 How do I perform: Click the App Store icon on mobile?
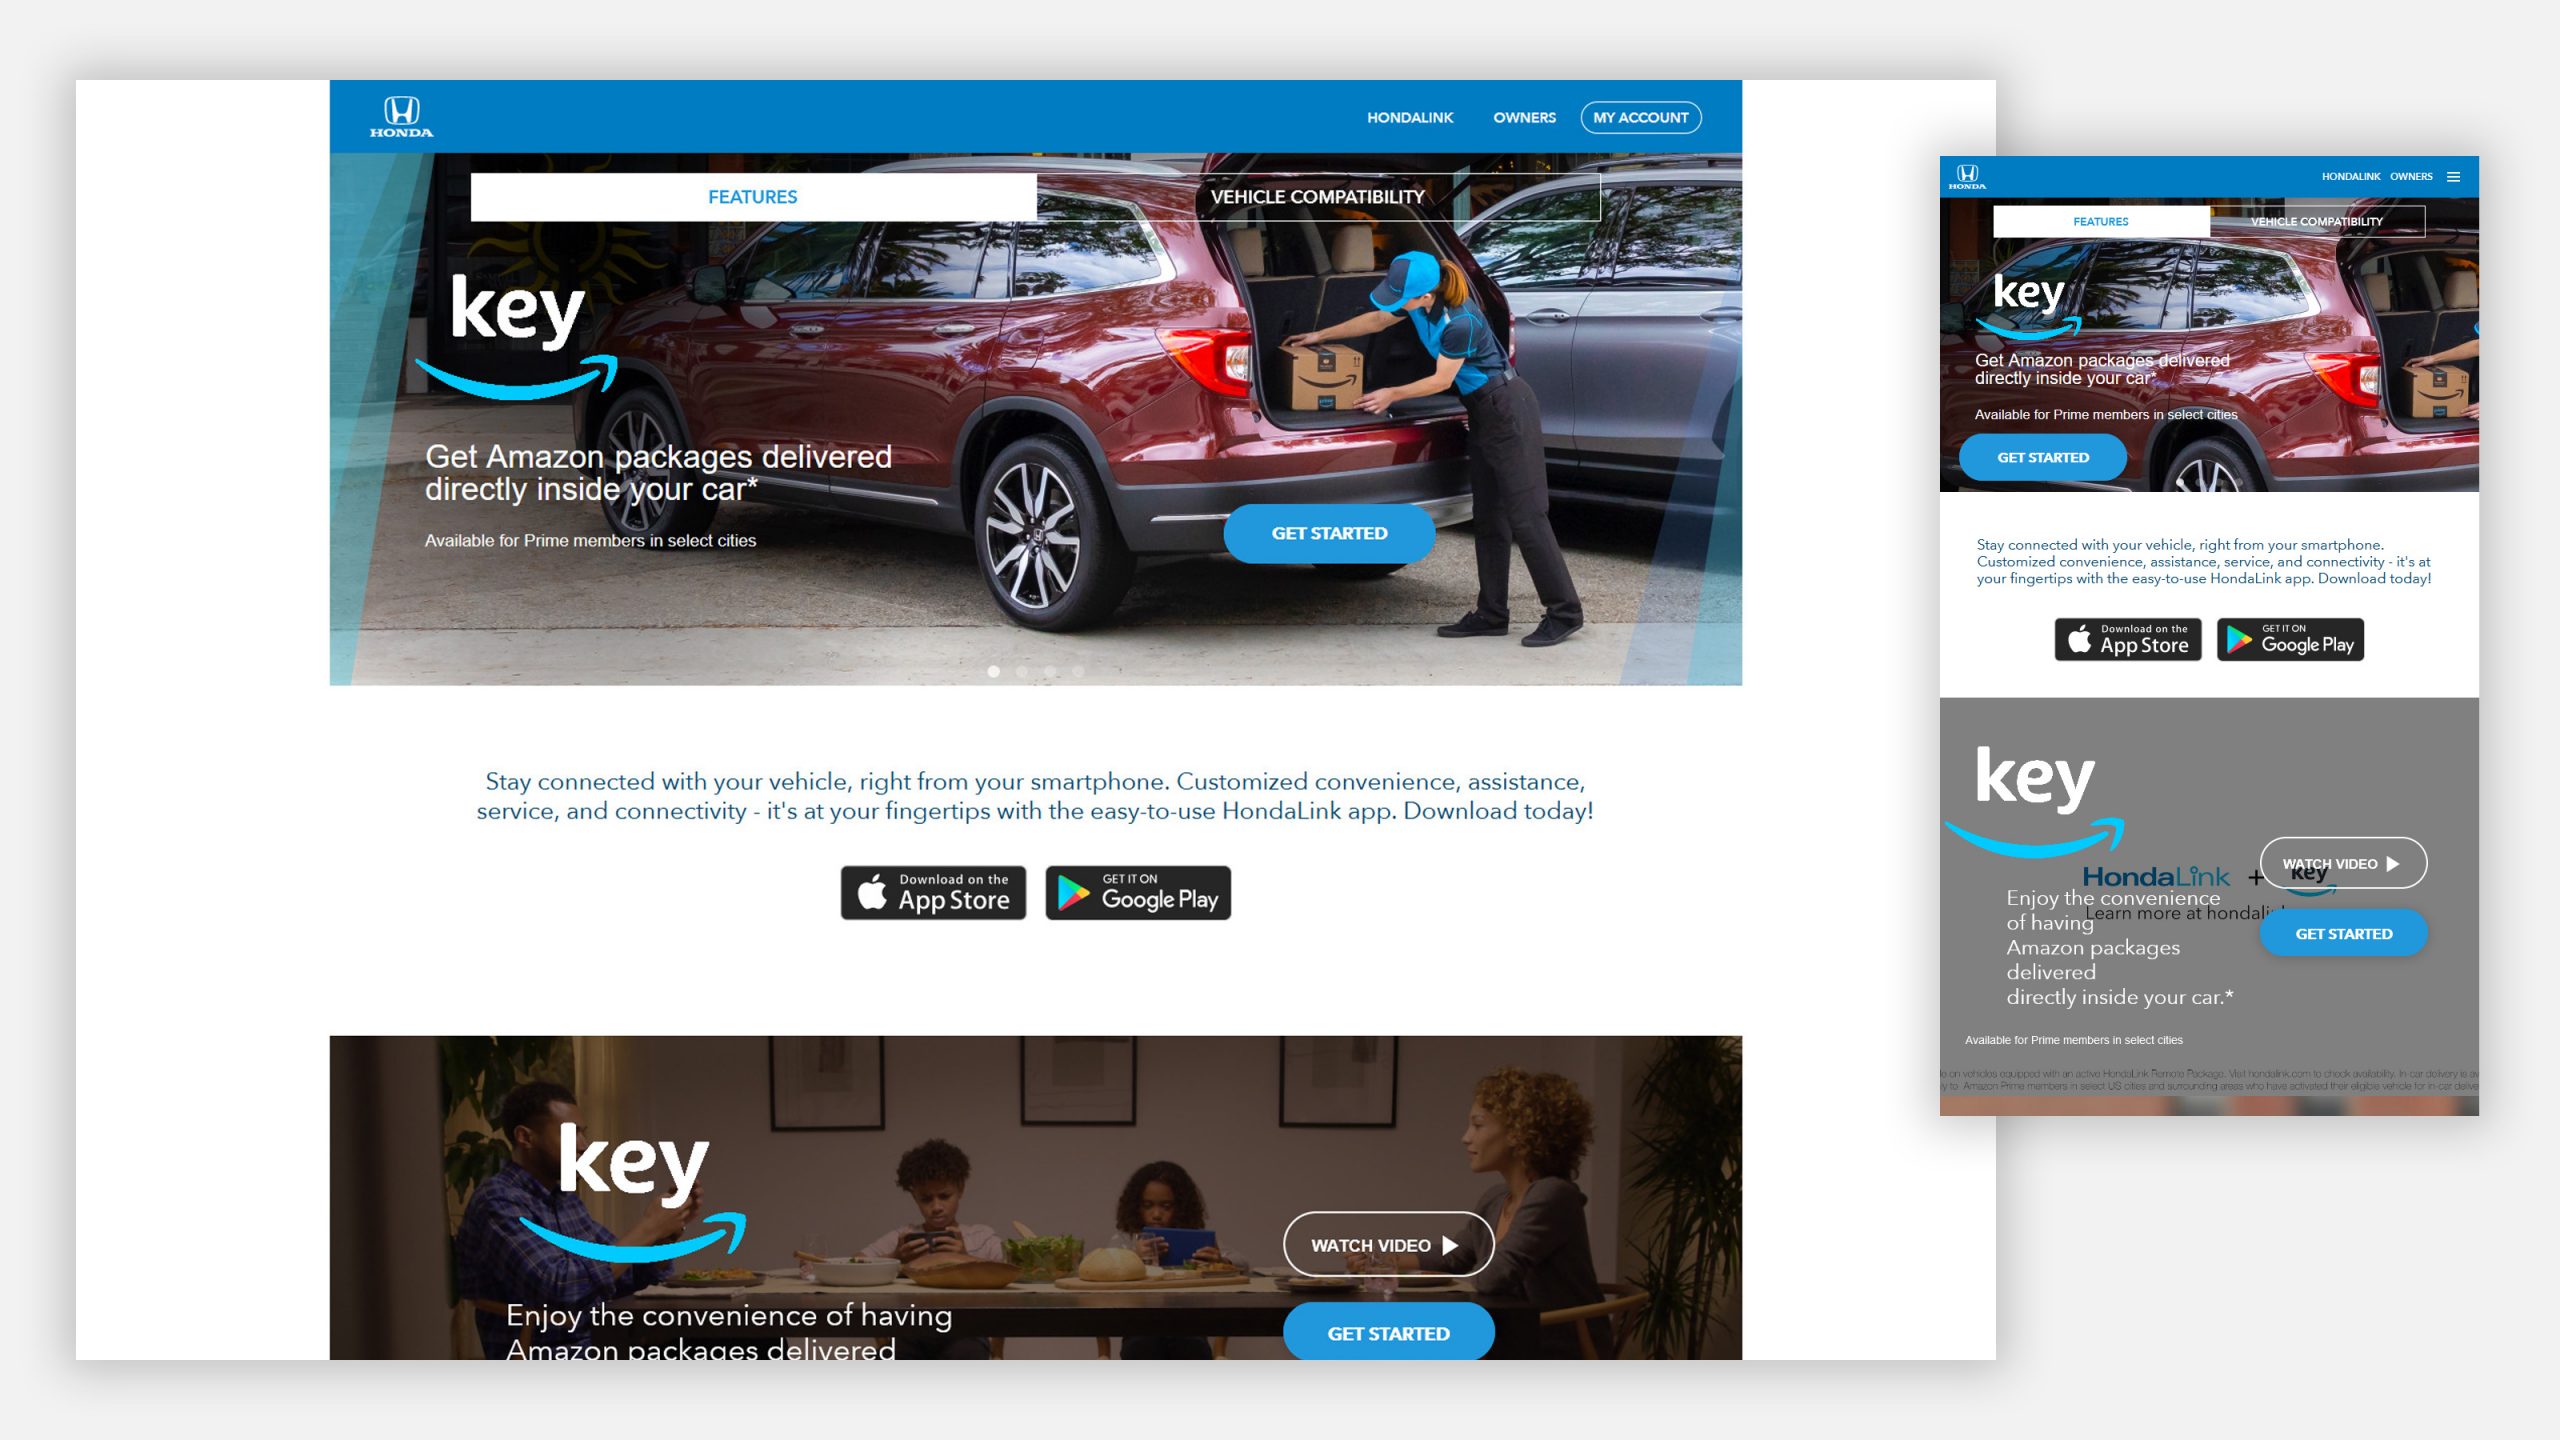tap(2127, 638)
